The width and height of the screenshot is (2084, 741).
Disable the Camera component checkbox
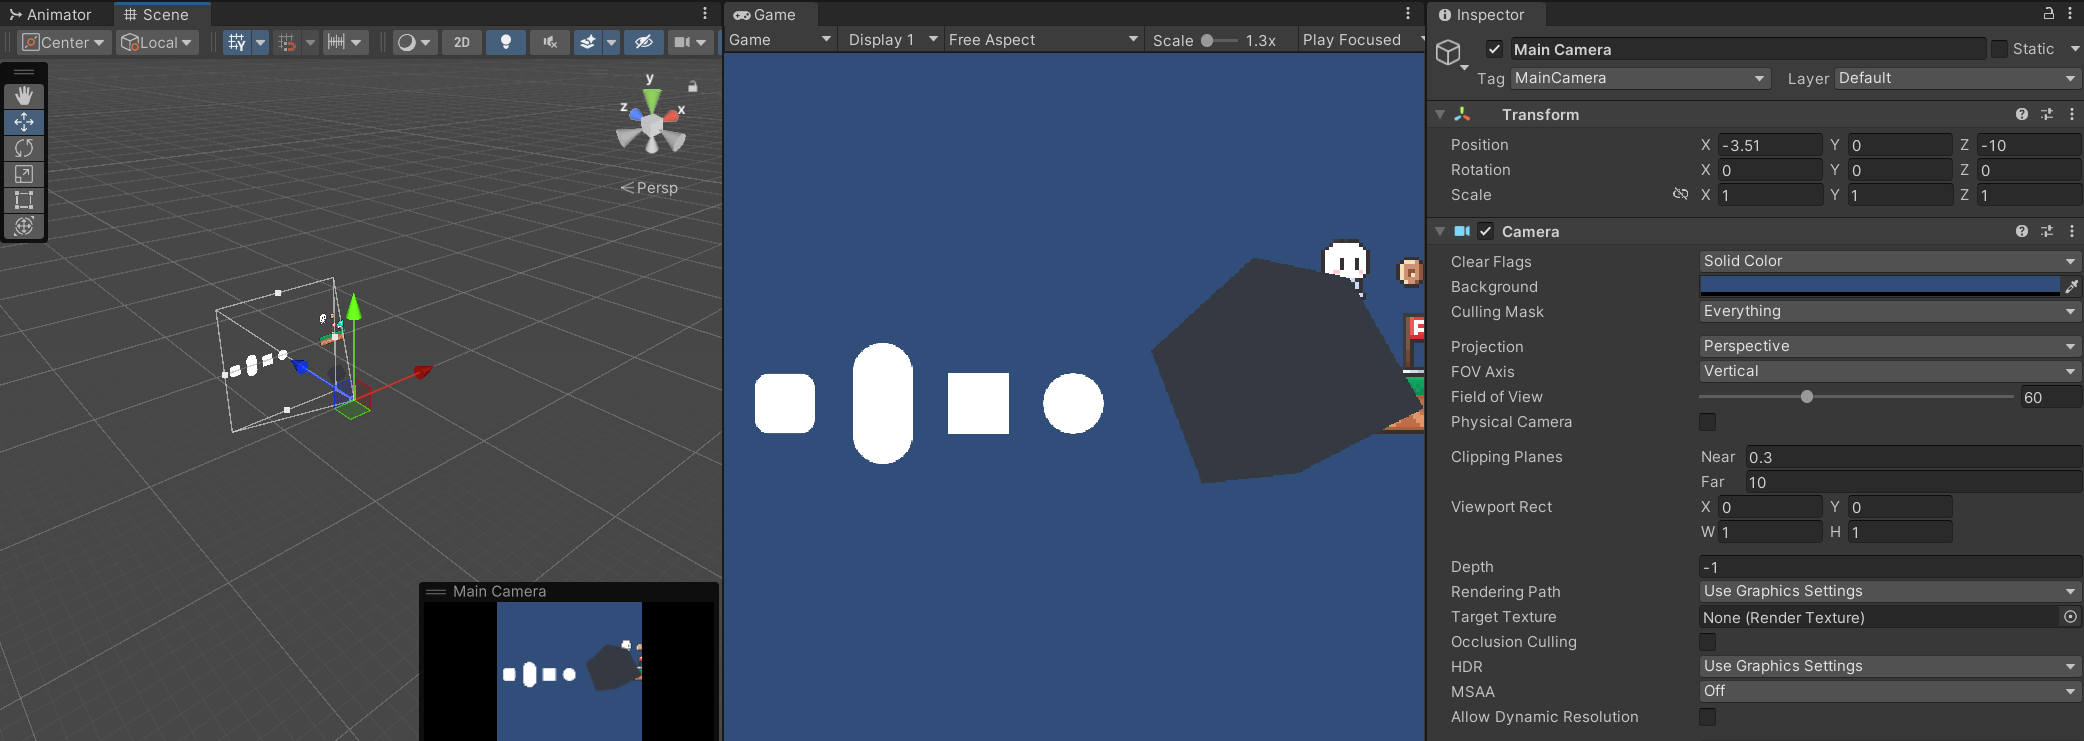(x=1486, y=231)
